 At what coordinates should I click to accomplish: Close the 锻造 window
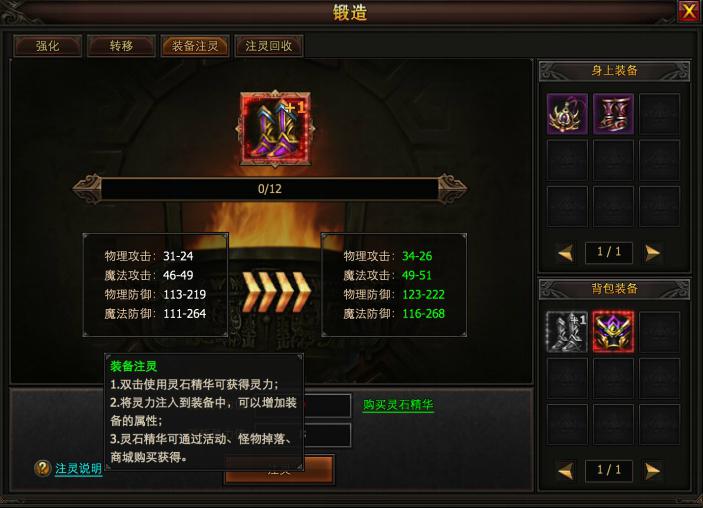688,11
